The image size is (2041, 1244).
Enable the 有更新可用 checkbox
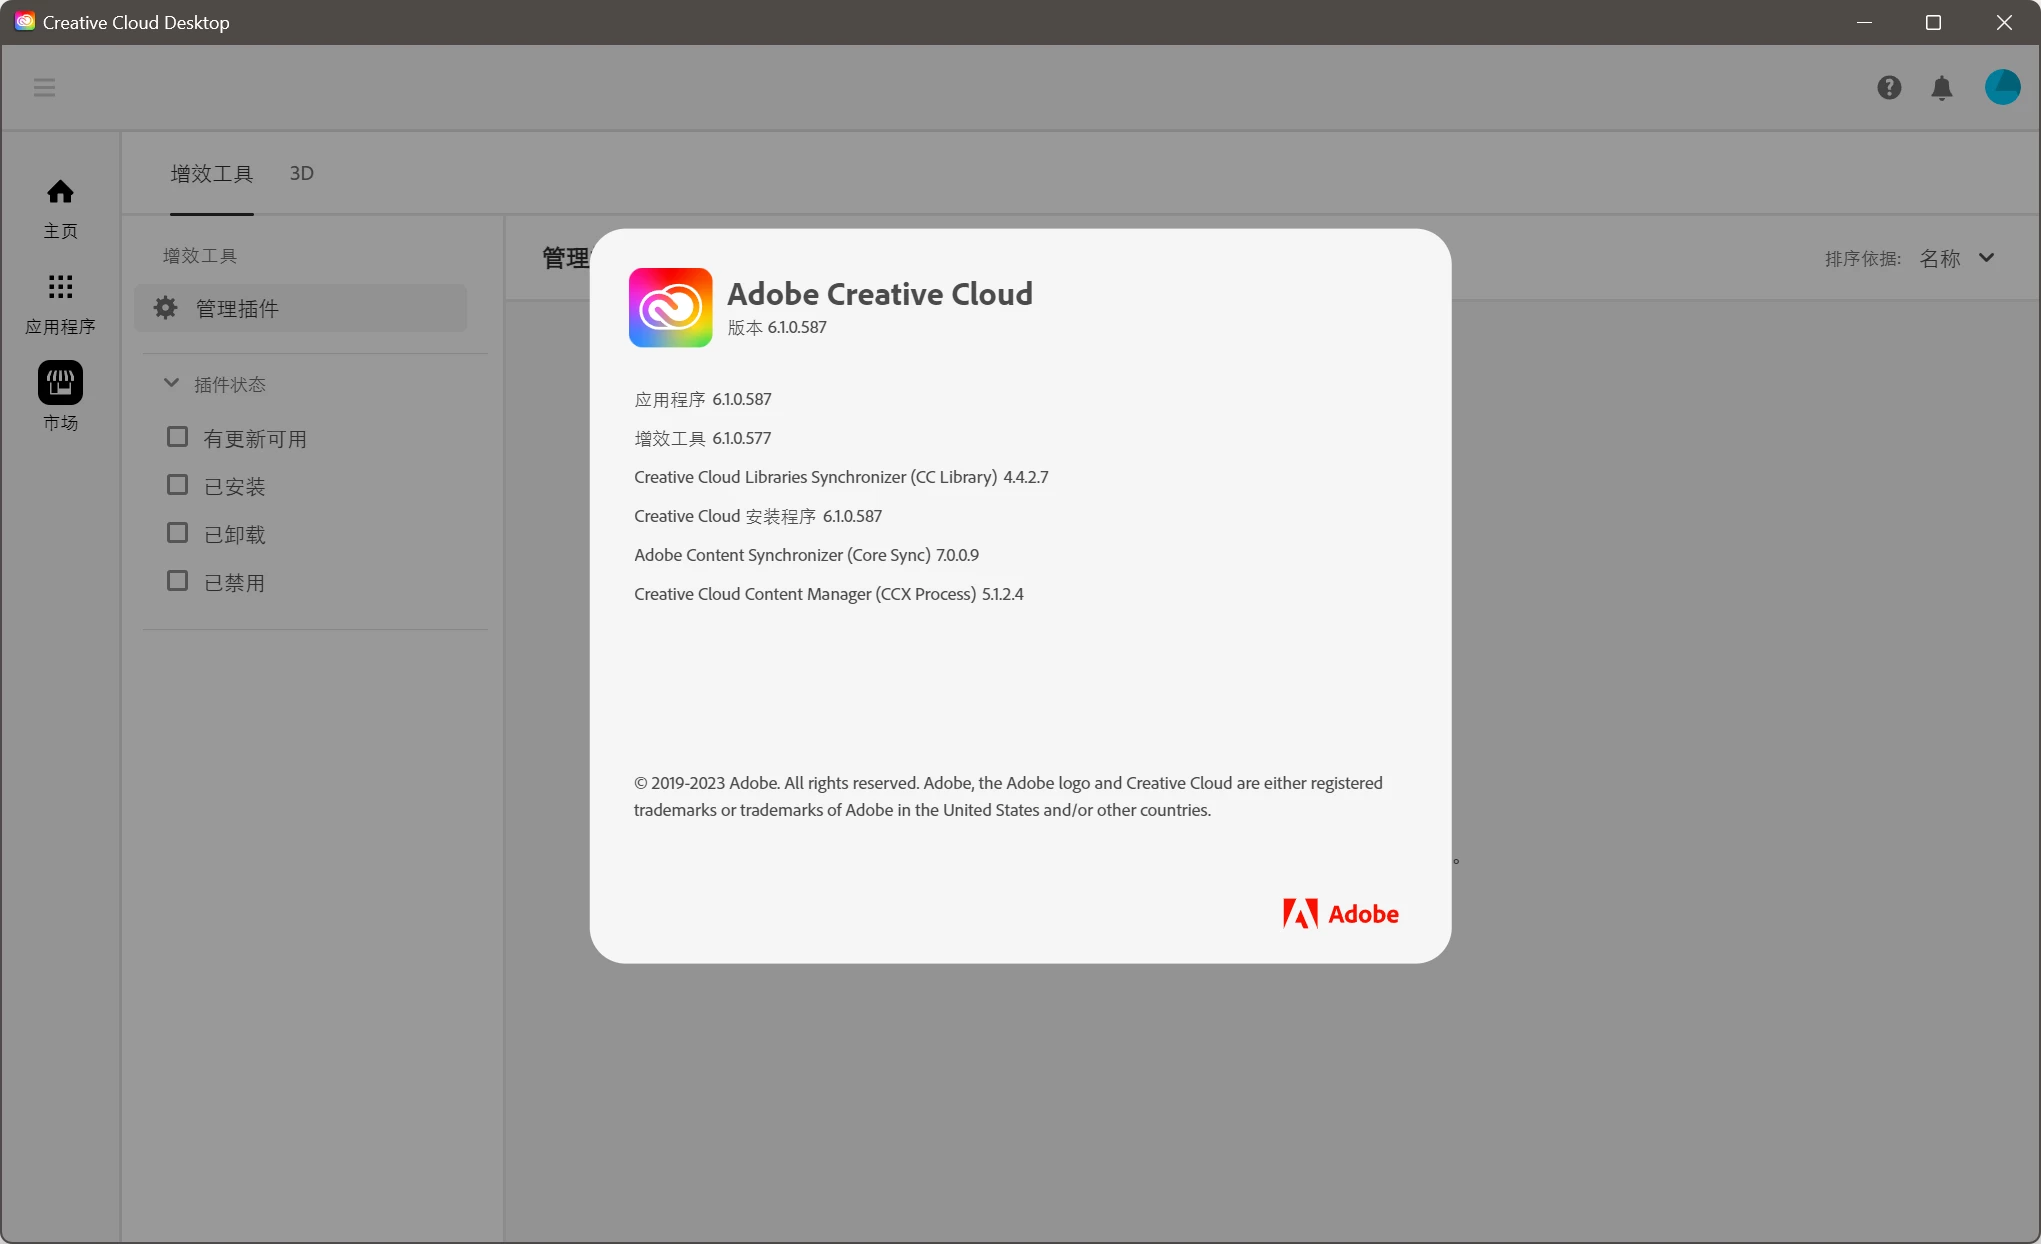coord(177,437)
